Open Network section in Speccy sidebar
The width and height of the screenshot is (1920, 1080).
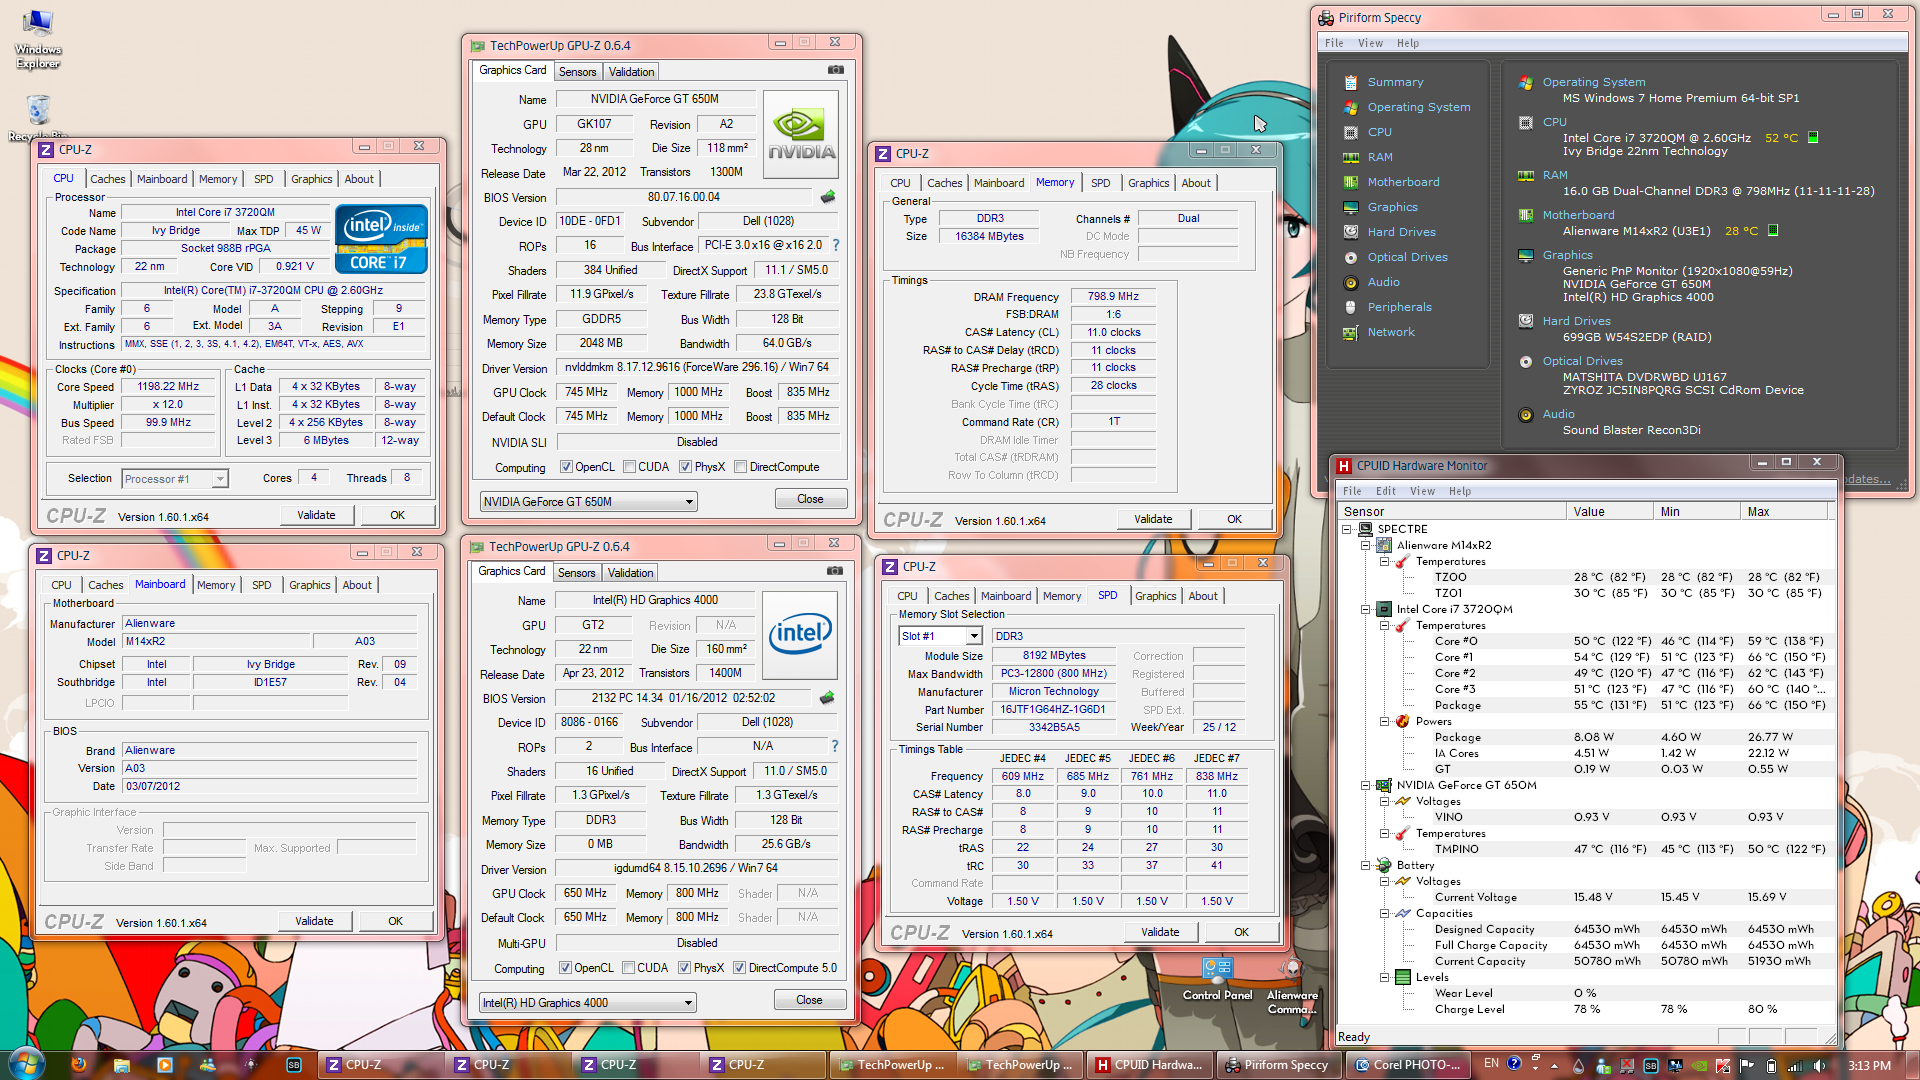pyautogui.click(x=1391, y=332)
